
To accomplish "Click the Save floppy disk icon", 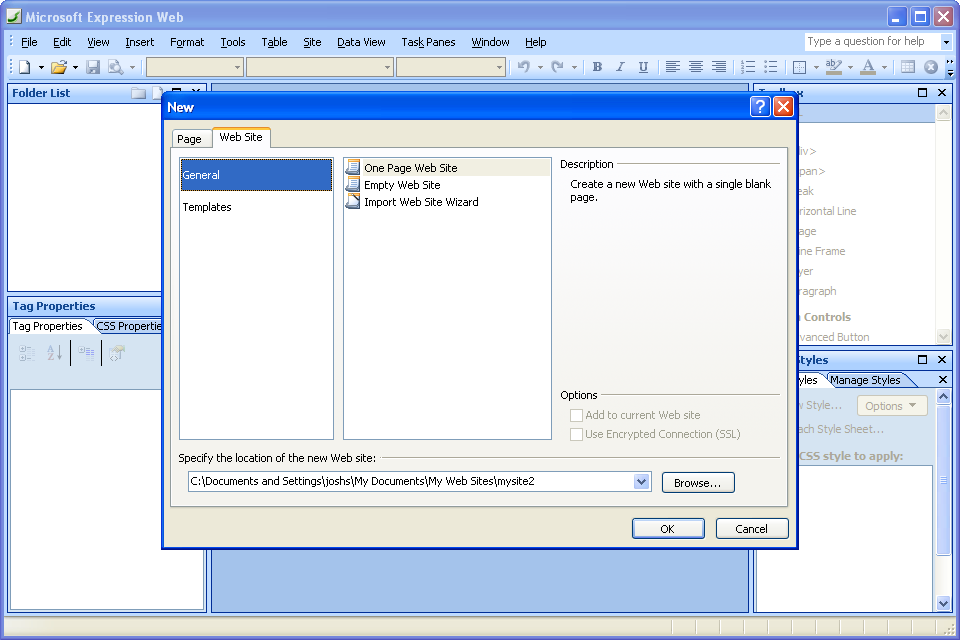I will (93, 67).
